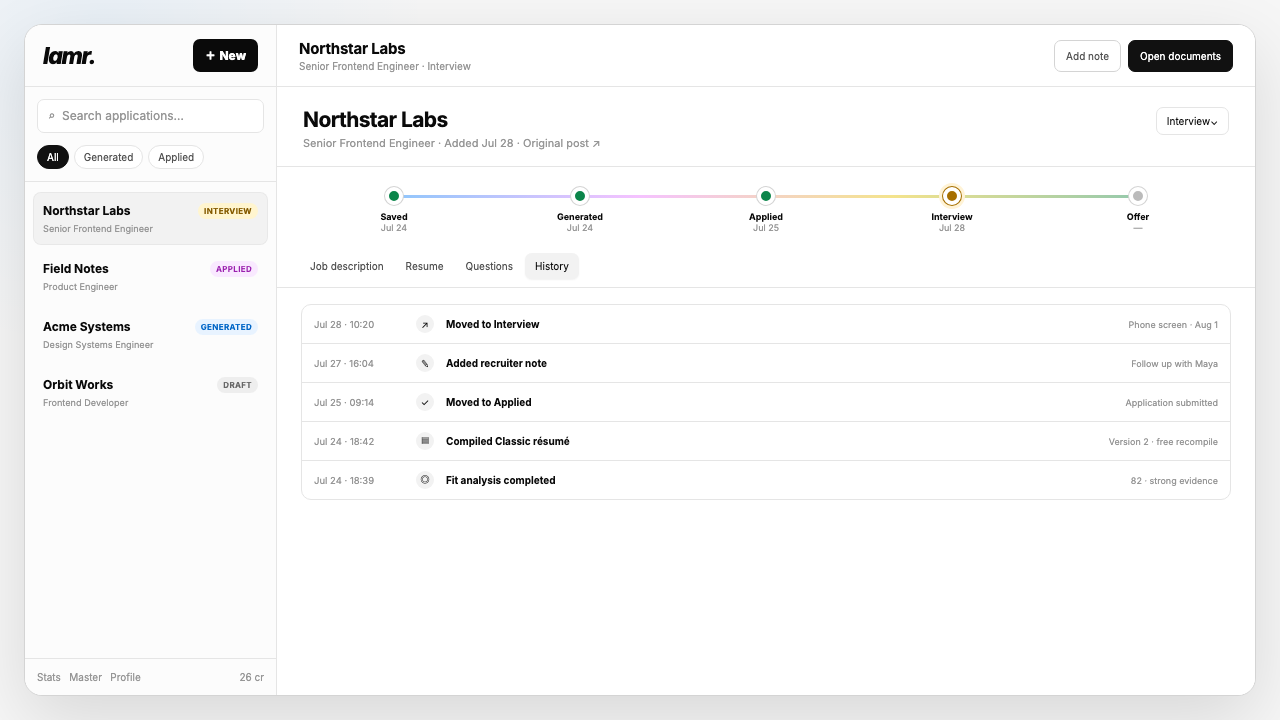Click the Moved to Applied checkmark icon
Viewport: 1280px width, 720px height.
tap(425, 402)
